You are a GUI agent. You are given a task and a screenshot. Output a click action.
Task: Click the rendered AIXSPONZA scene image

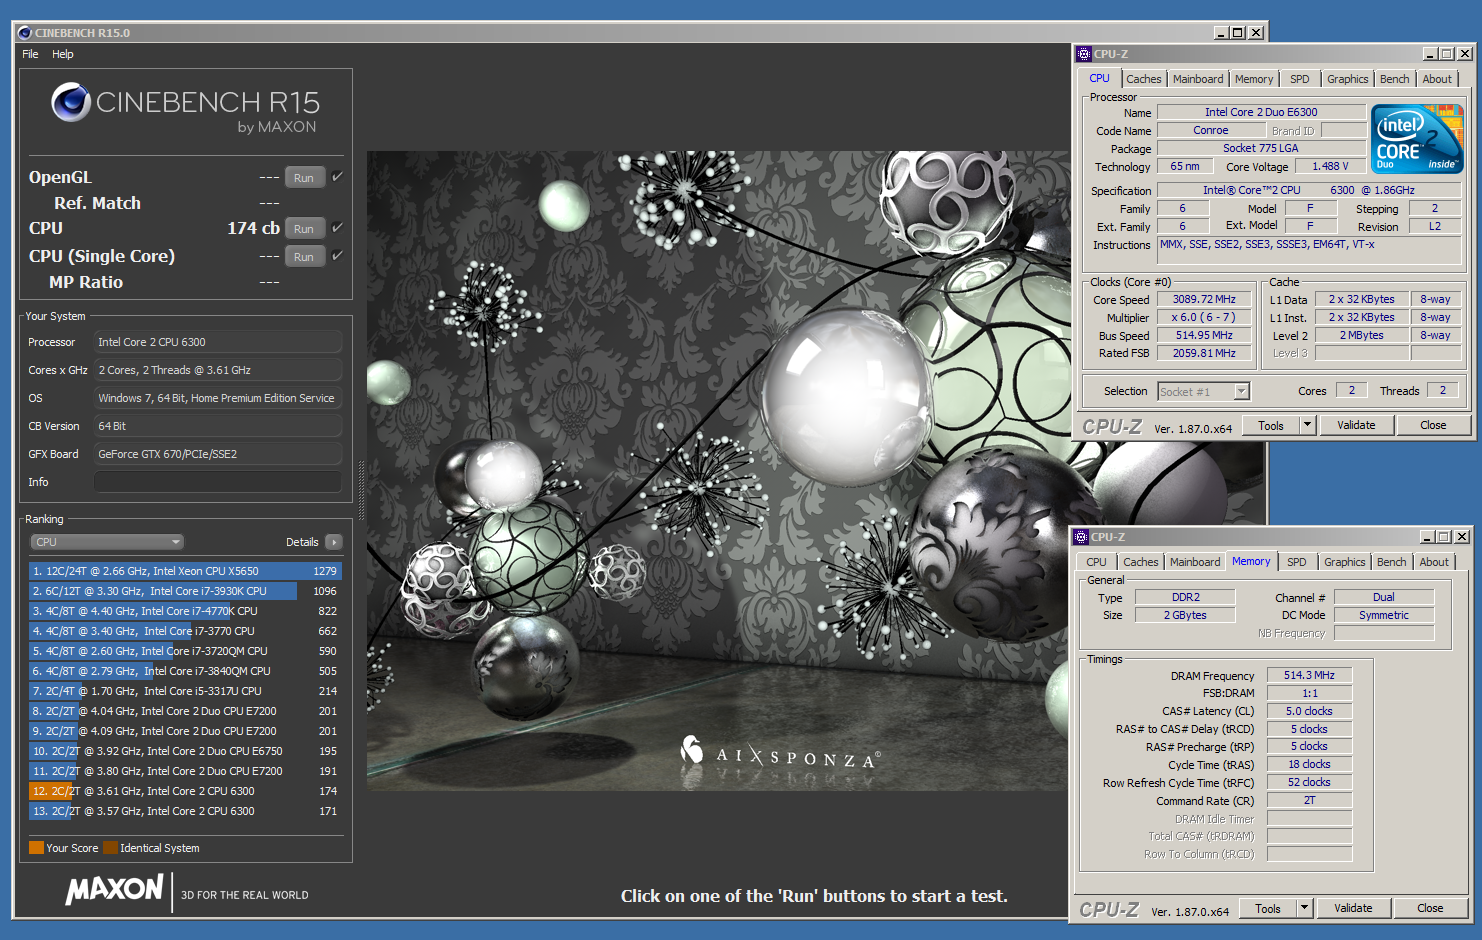[717, 471]
